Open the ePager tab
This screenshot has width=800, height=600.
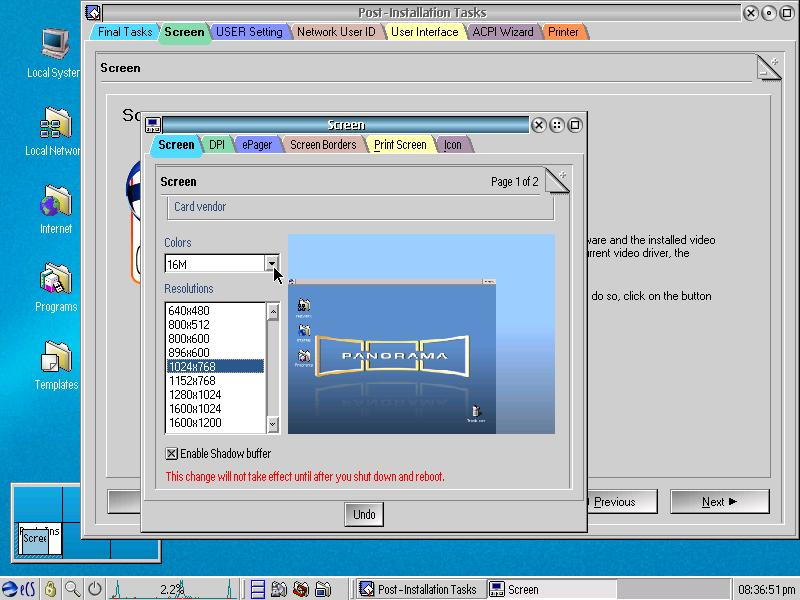click(x=257, y=144)
